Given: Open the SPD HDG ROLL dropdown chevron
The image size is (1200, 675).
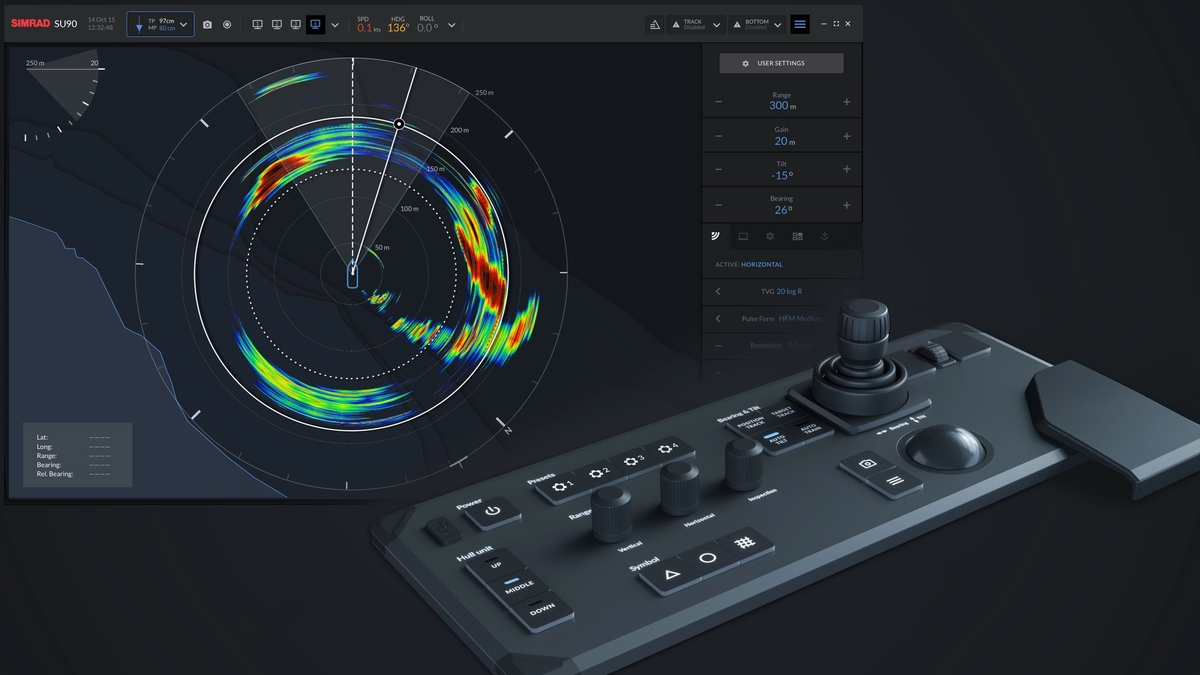Looking at the screenshot, I should click(x=452, y=24).
